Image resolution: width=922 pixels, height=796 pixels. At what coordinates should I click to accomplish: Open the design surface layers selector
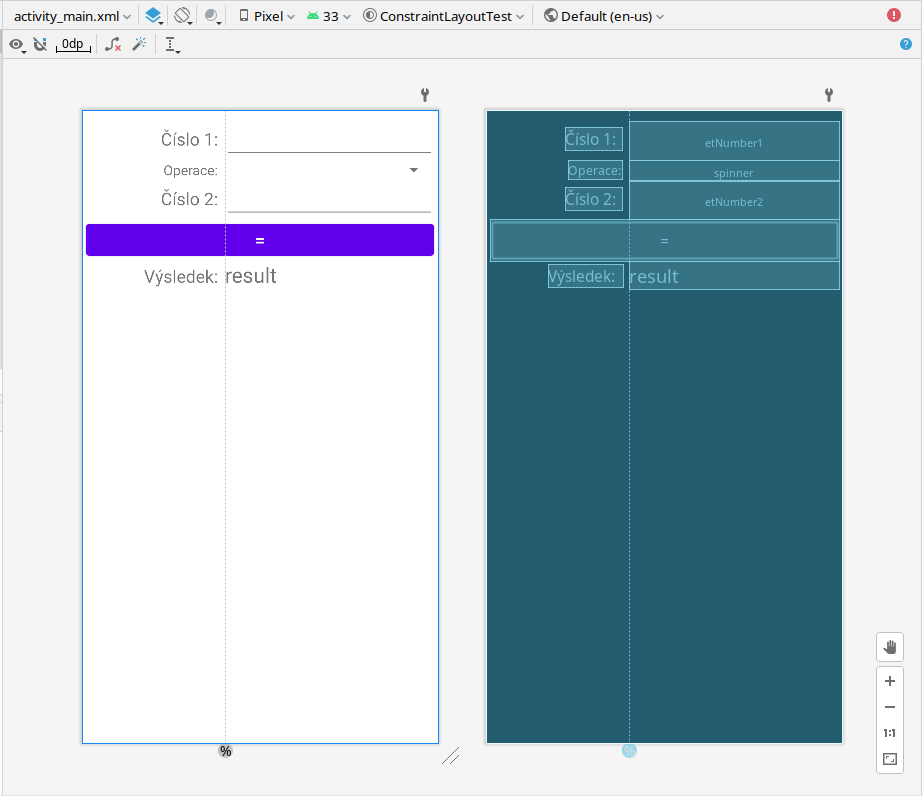[x=153, y=16]
